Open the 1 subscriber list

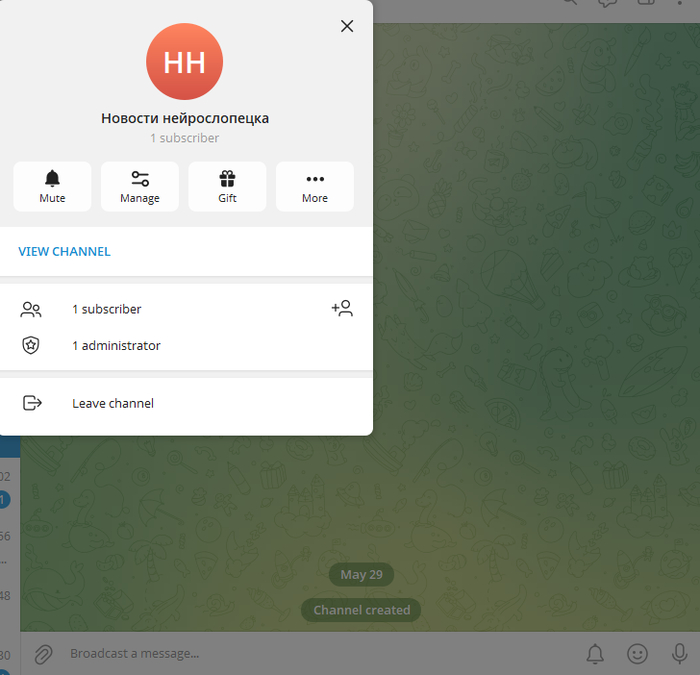pyautogui.click(x=186, y=309)
